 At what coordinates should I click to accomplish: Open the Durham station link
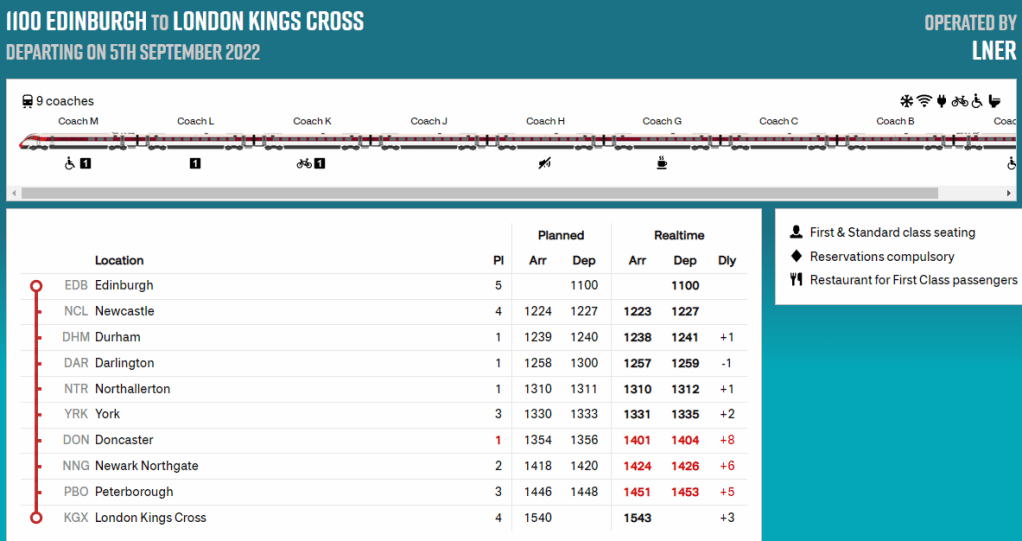(117, 337)
